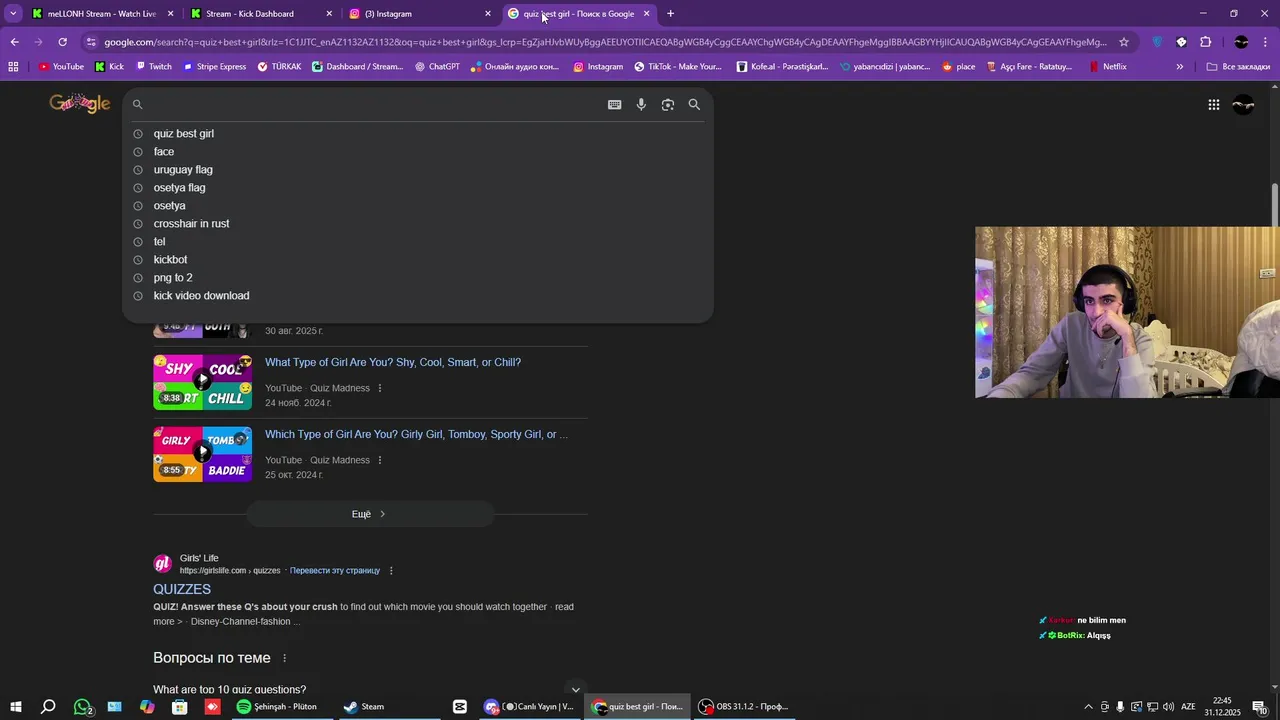
Task: Expand more videos with Ещё
Action: pos(369,514)
